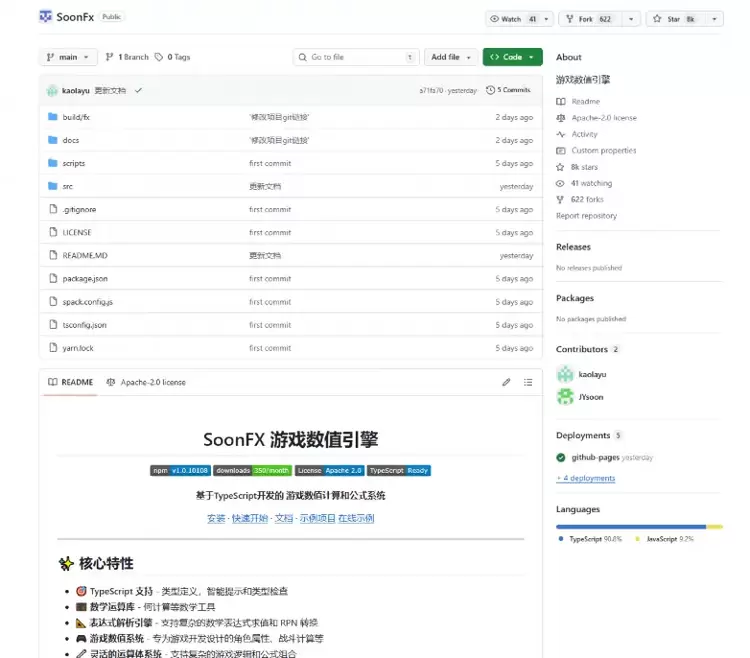Click the kaolayu contributor avatar
The image size is (750, 658).
(564, 374)
